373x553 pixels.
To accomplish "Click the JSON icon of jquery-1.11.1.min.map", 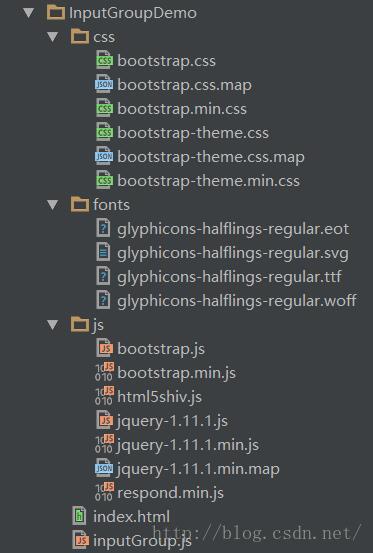I will pos(104,468).
